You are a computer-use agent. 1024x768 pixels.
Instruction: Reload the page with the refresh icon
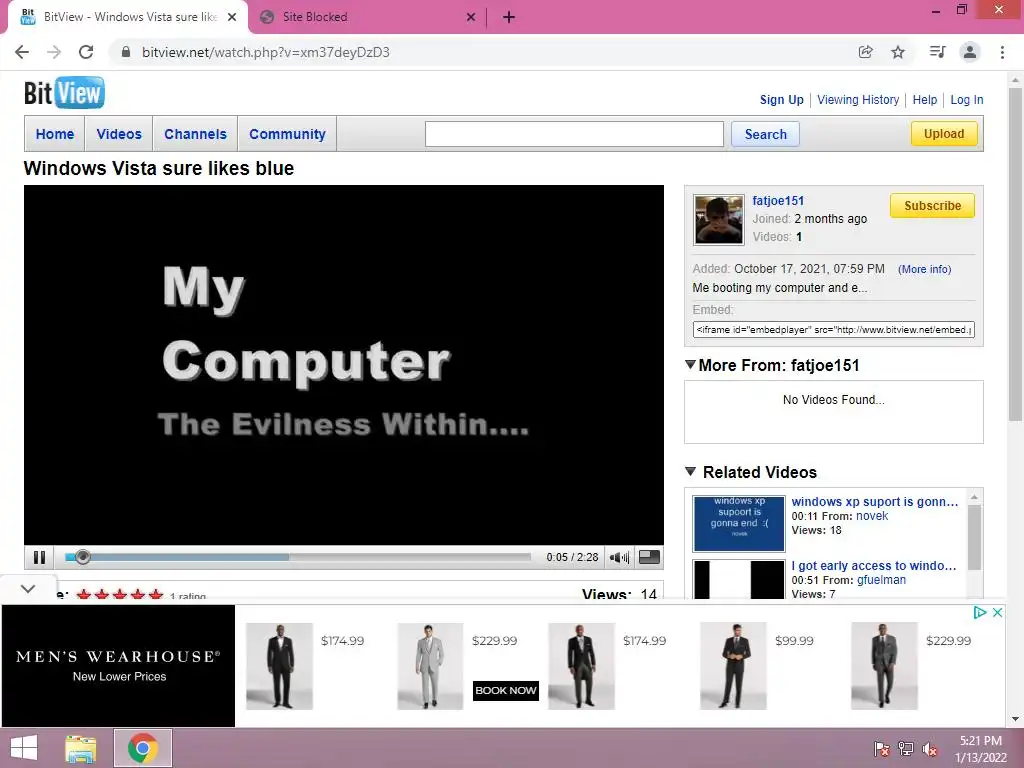coord(86,52)
